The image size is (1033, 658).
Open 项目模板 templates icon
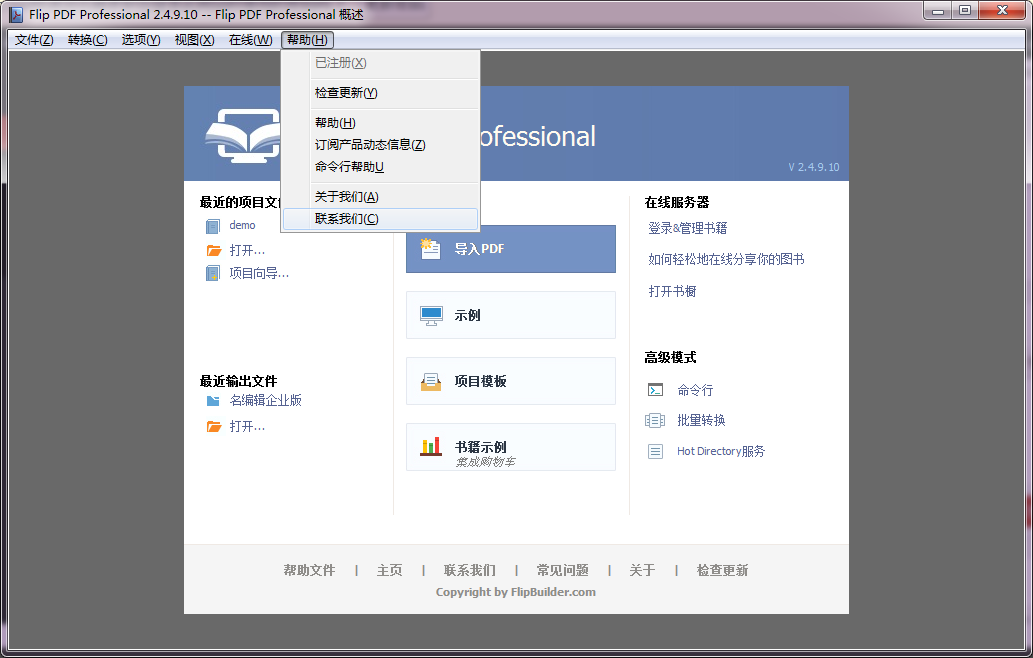pyautogui.click(x=430, y=381)
